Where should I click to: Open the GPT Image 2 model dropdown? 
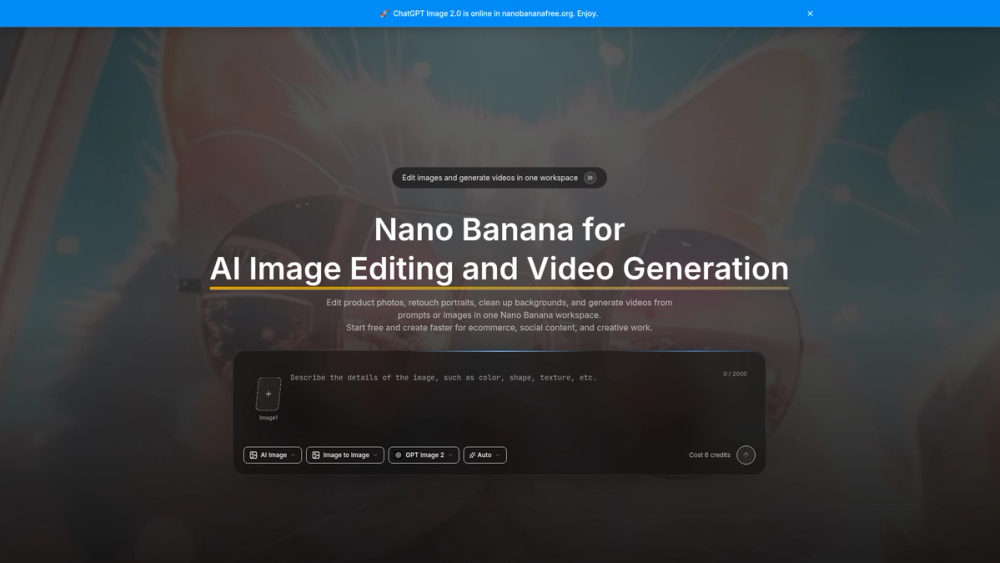(423, 455)
